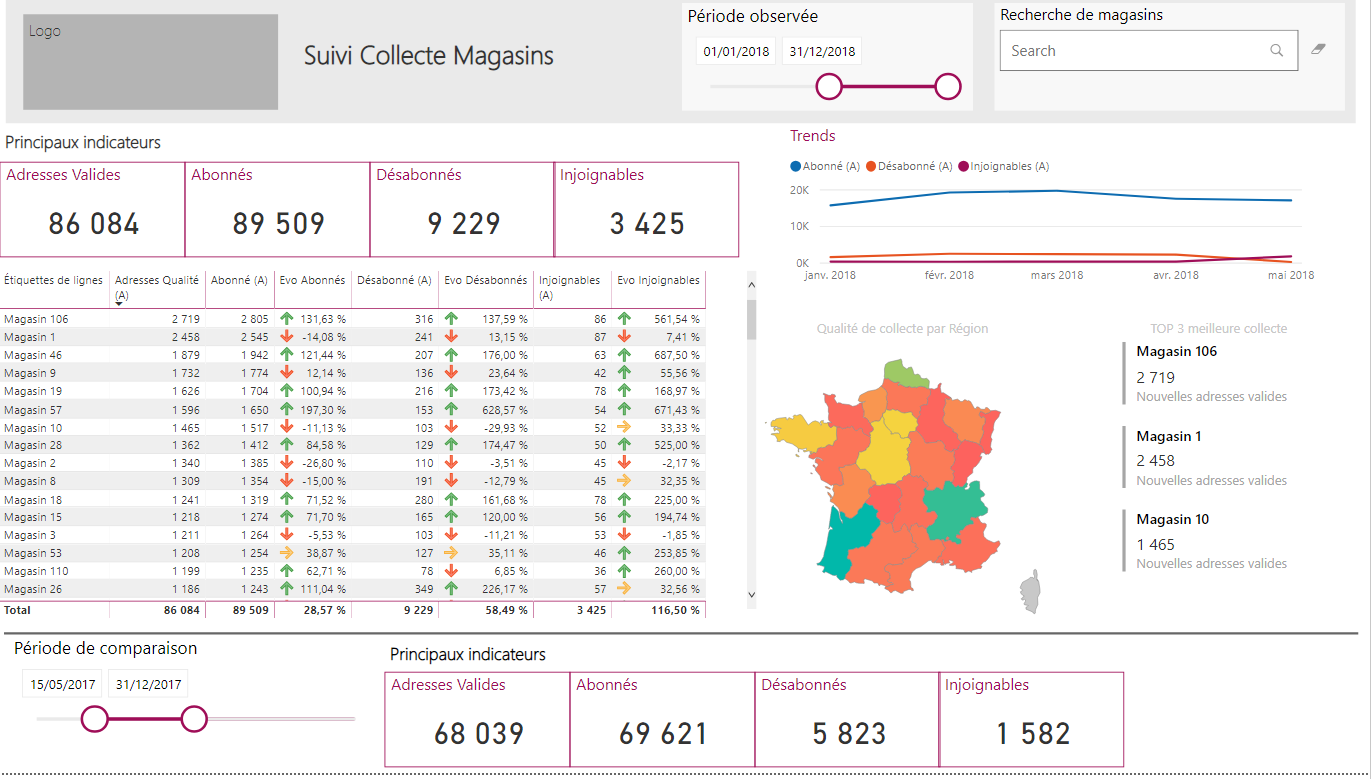Select the Magasin 106 row label
The height and width of the screenshot is (779, 1372).
[x=36, y=319]
